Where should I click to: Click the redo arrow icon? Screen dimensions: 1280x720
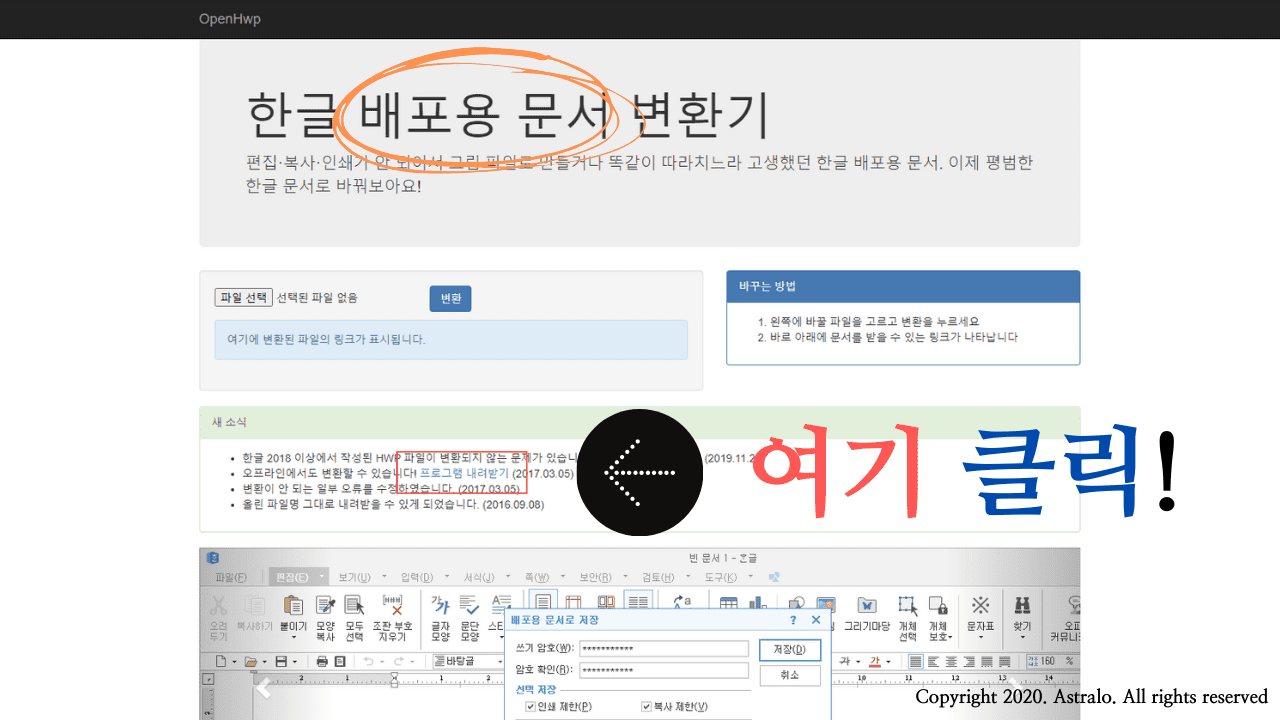point(399,661)
